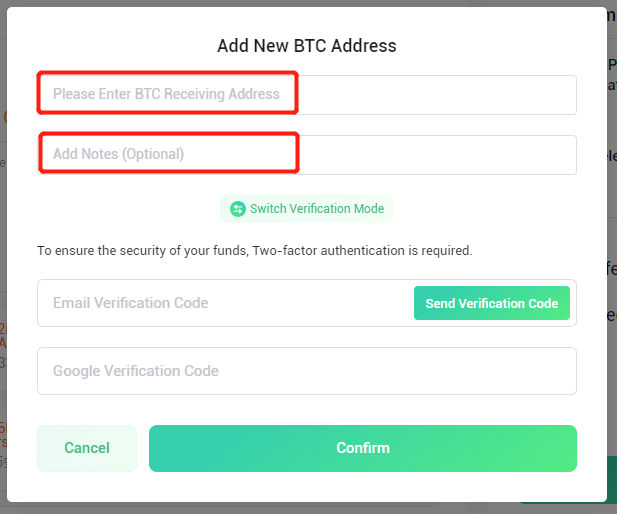The image size is (617, 514).
Task: Send Verification Code to email
Action: coord(491,303)
